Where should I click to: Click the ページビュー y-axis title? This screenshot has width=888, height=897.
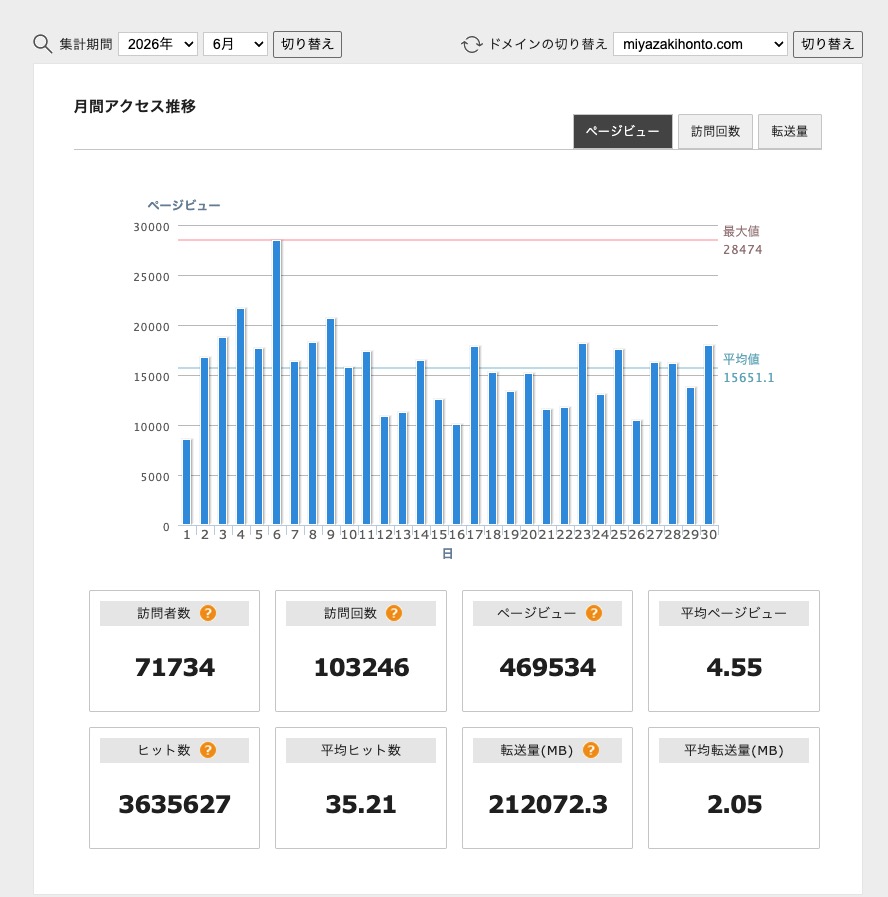(x=184, y=205)
